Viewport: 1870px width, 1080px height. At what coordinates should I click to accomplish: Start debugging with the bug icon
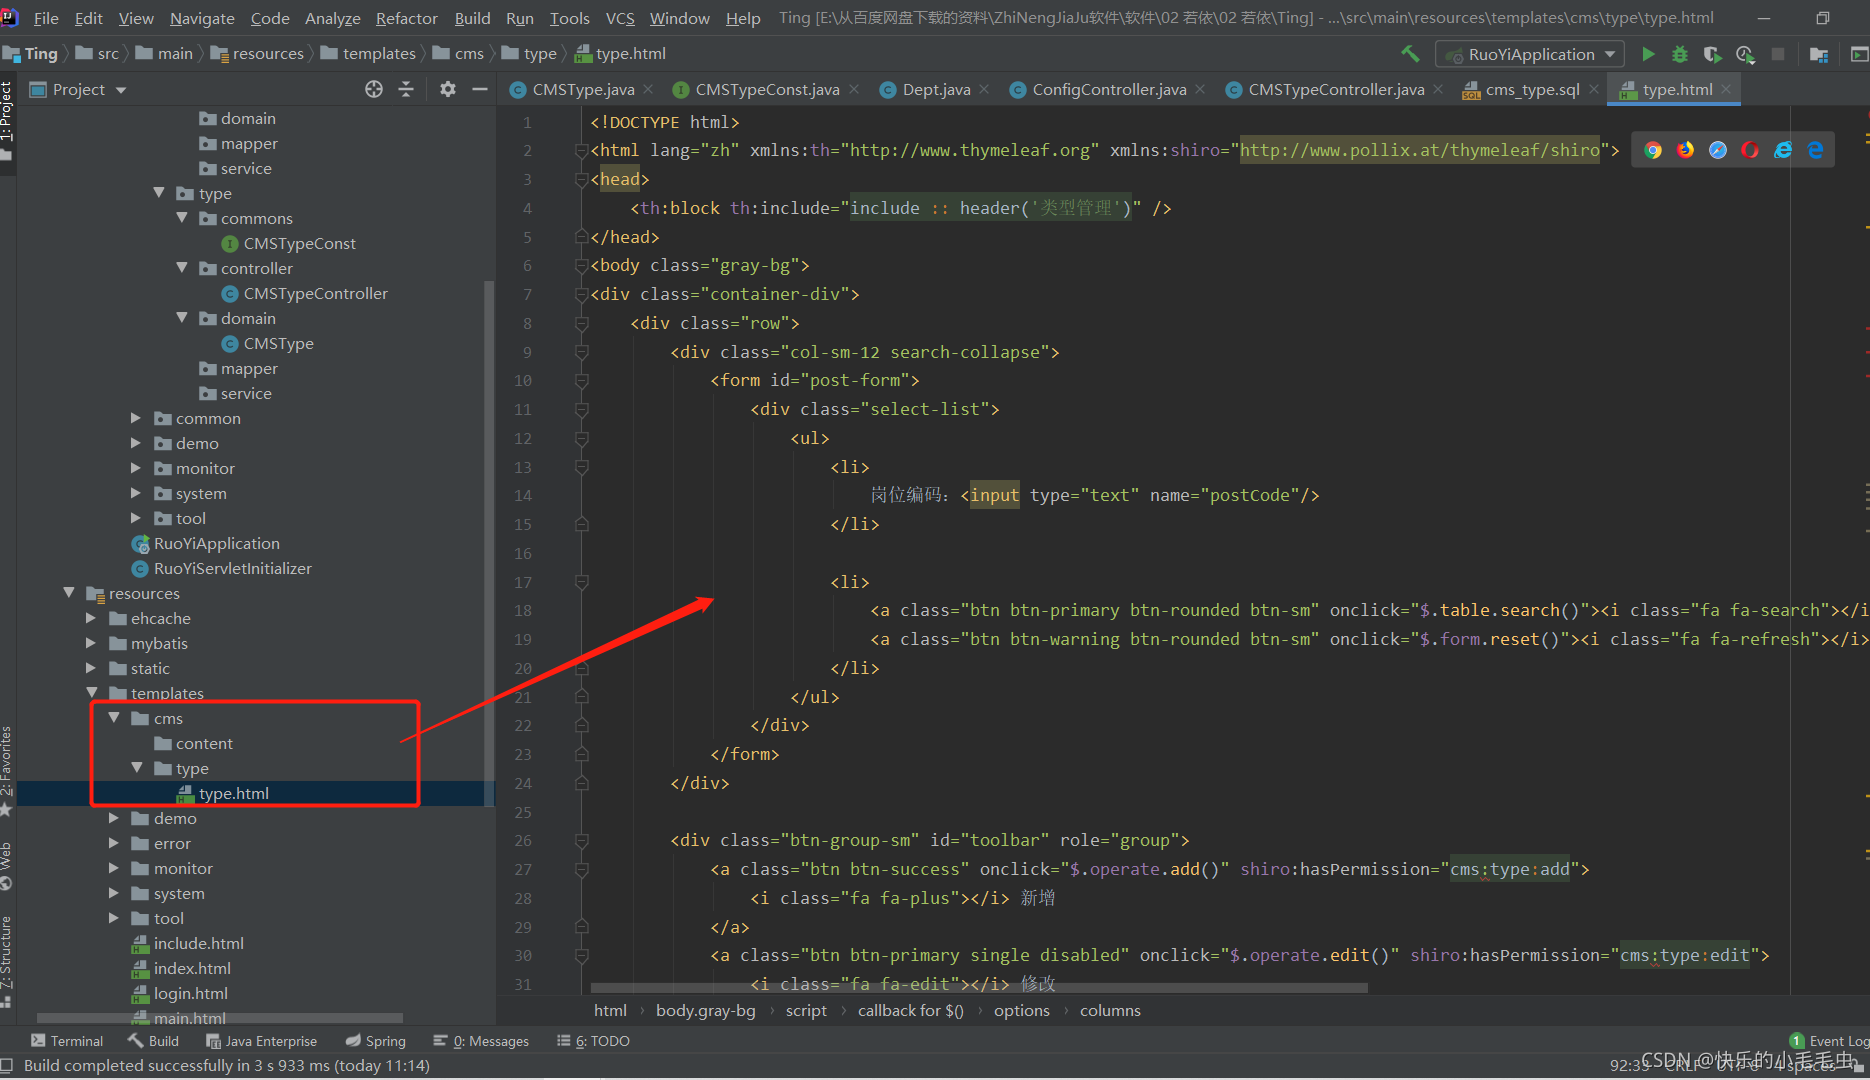1680,54
